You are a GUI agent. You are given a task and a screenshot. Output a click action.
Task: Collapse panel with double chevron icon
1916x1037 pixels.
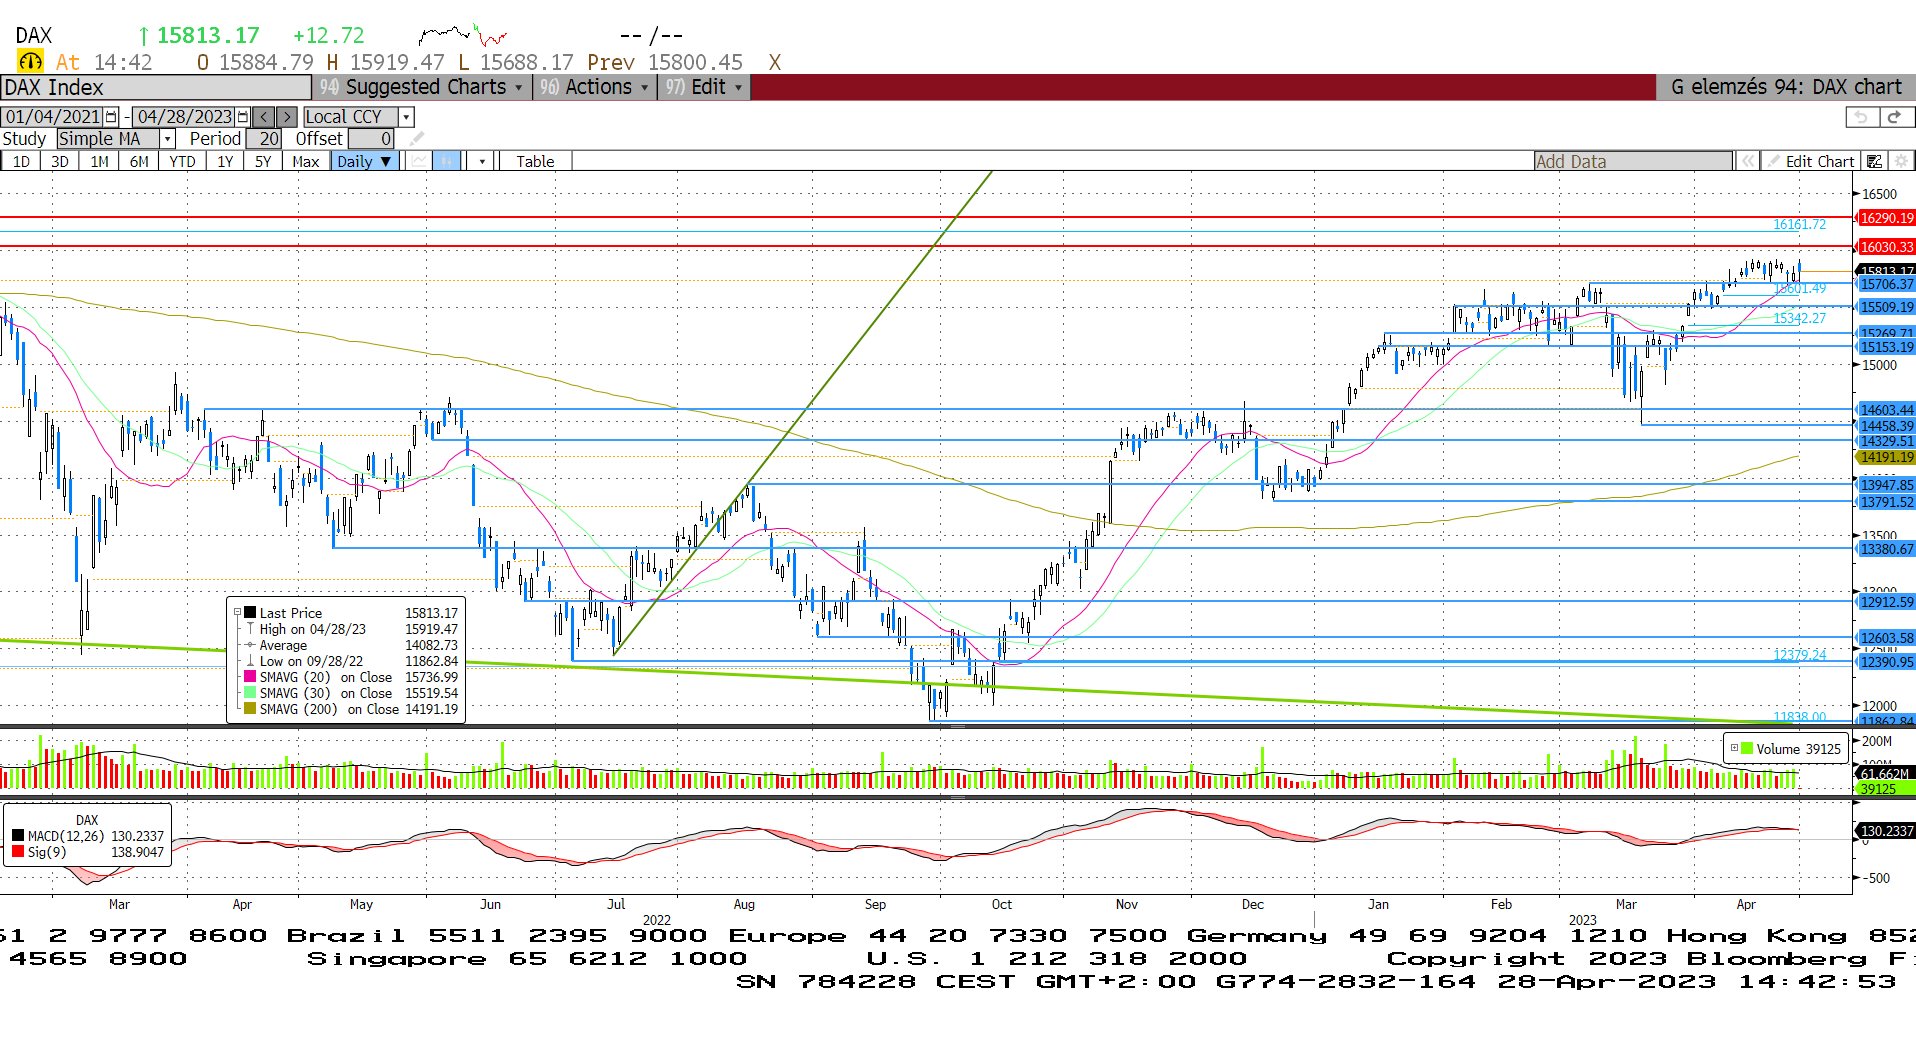click(1747, 161)
